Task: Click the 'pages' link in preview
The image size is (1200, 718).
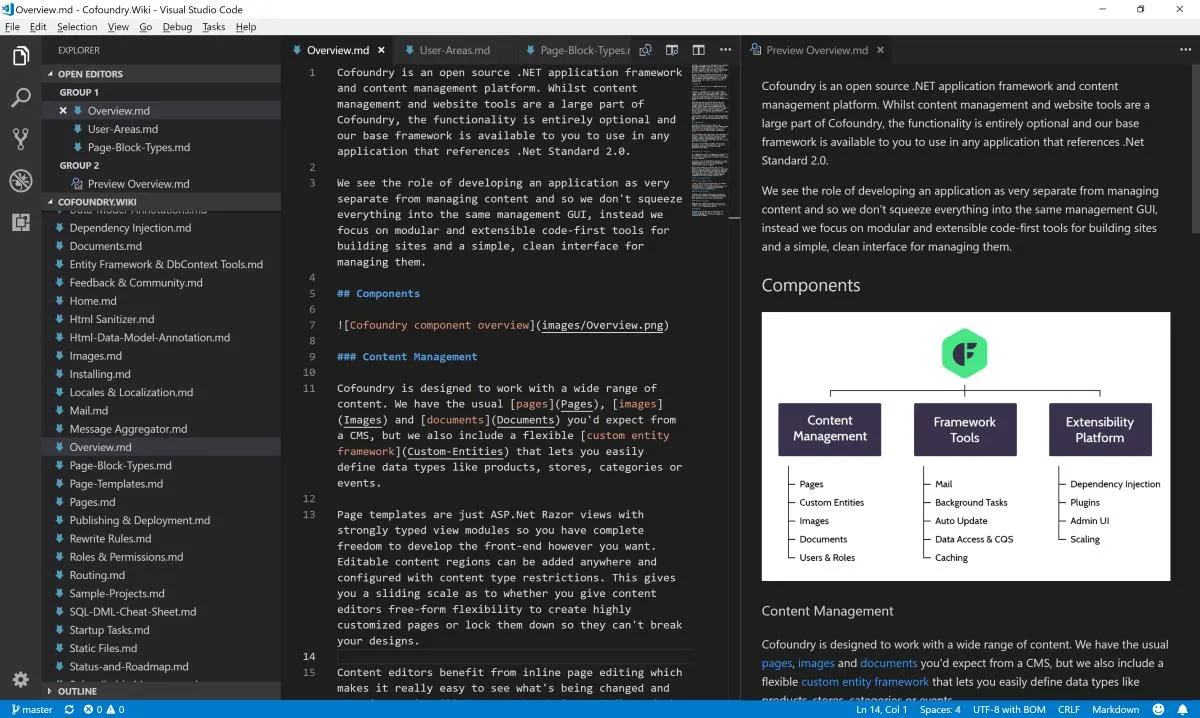Action: pos(776,663)
